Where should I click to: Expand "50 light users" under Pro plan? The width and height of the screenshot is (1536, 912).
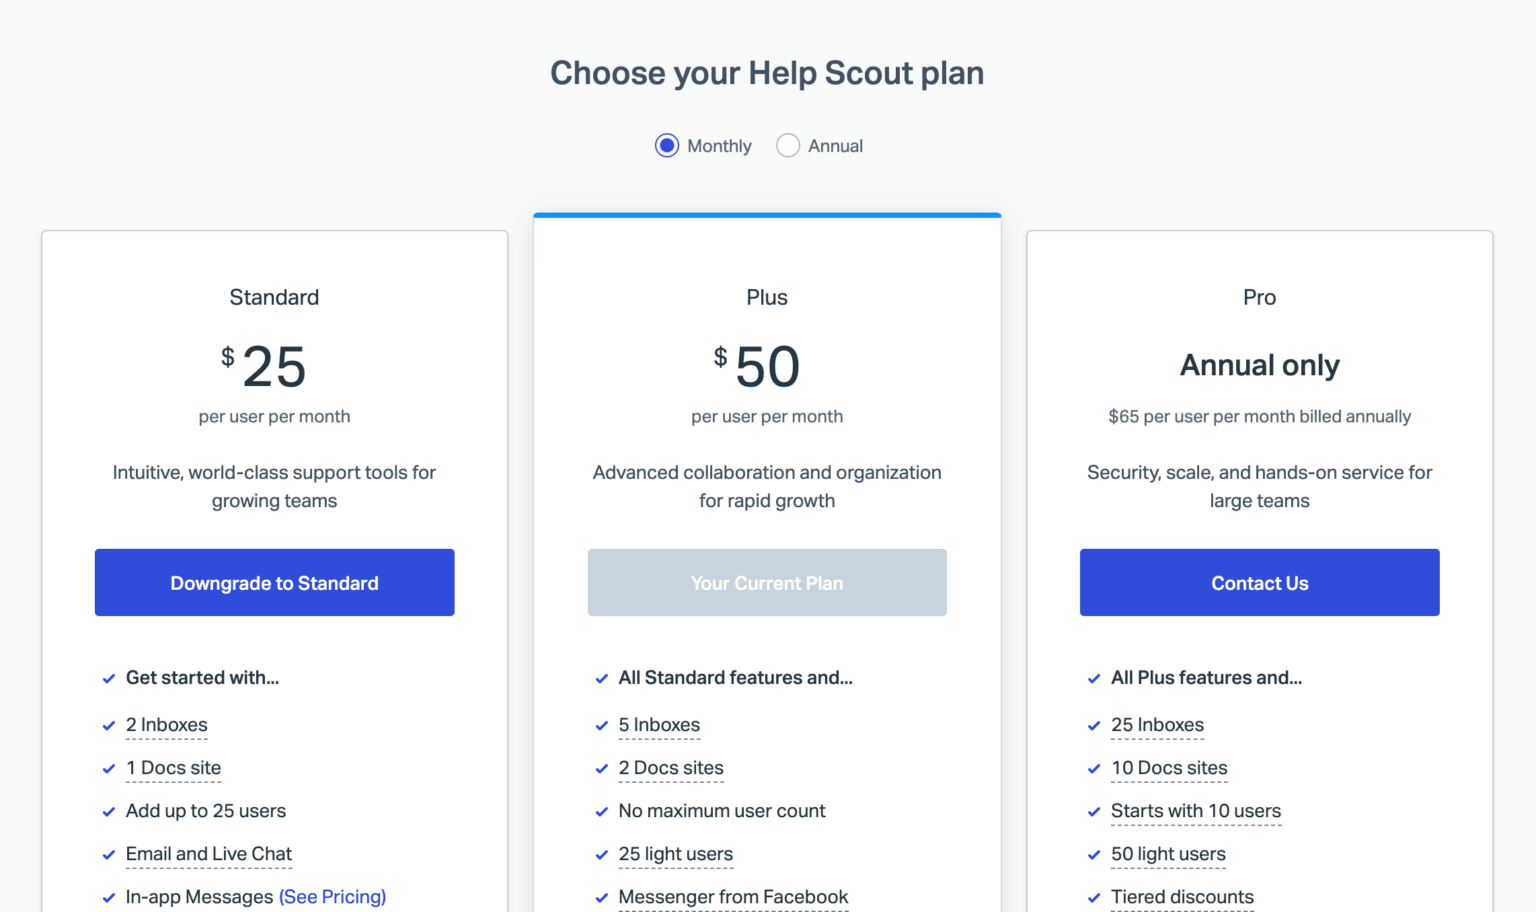point(1168,854)
